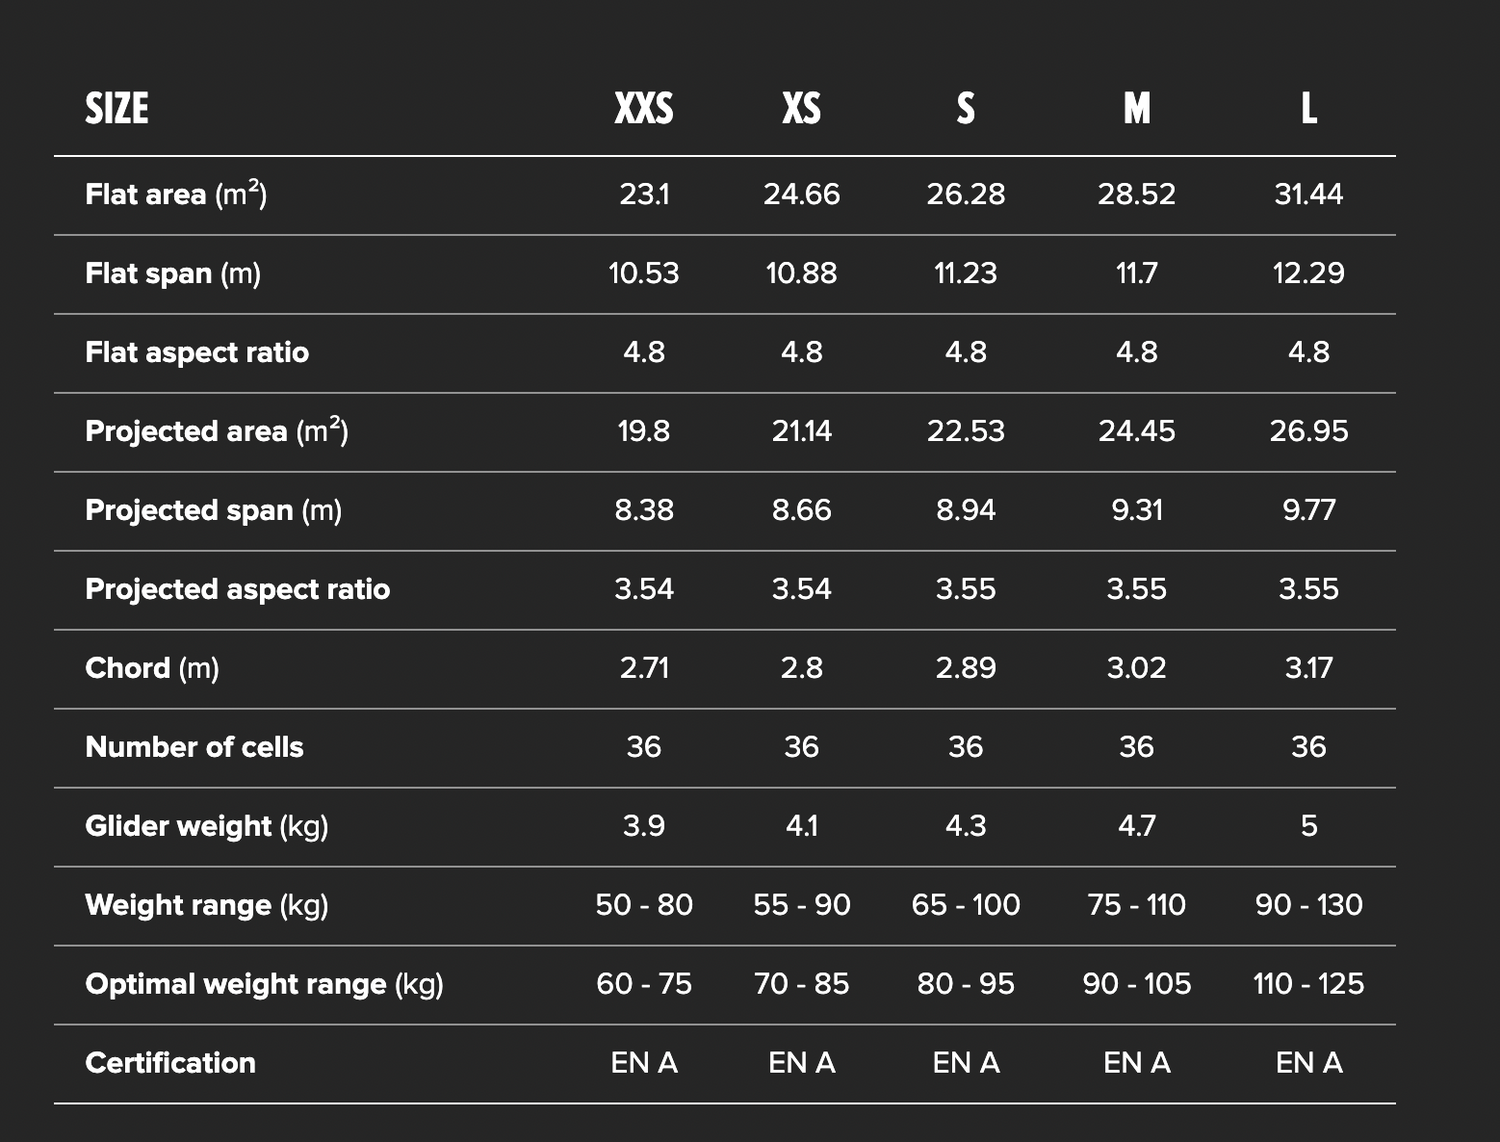Select the XXS size column header
The height and width of the screenshot is (1142, 1500).
[644, 108]
